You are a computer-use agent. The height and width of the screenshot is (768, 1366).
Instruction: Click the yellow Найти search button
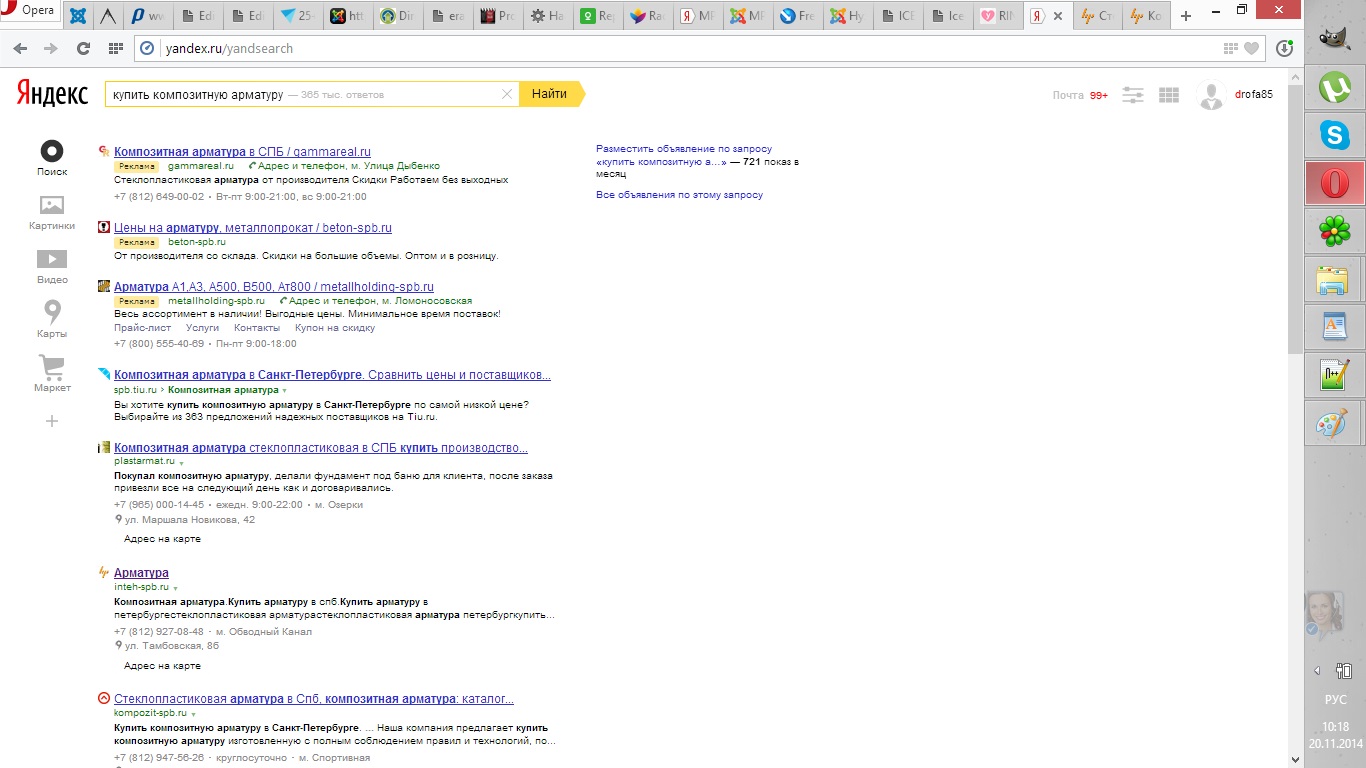[551, 94]
